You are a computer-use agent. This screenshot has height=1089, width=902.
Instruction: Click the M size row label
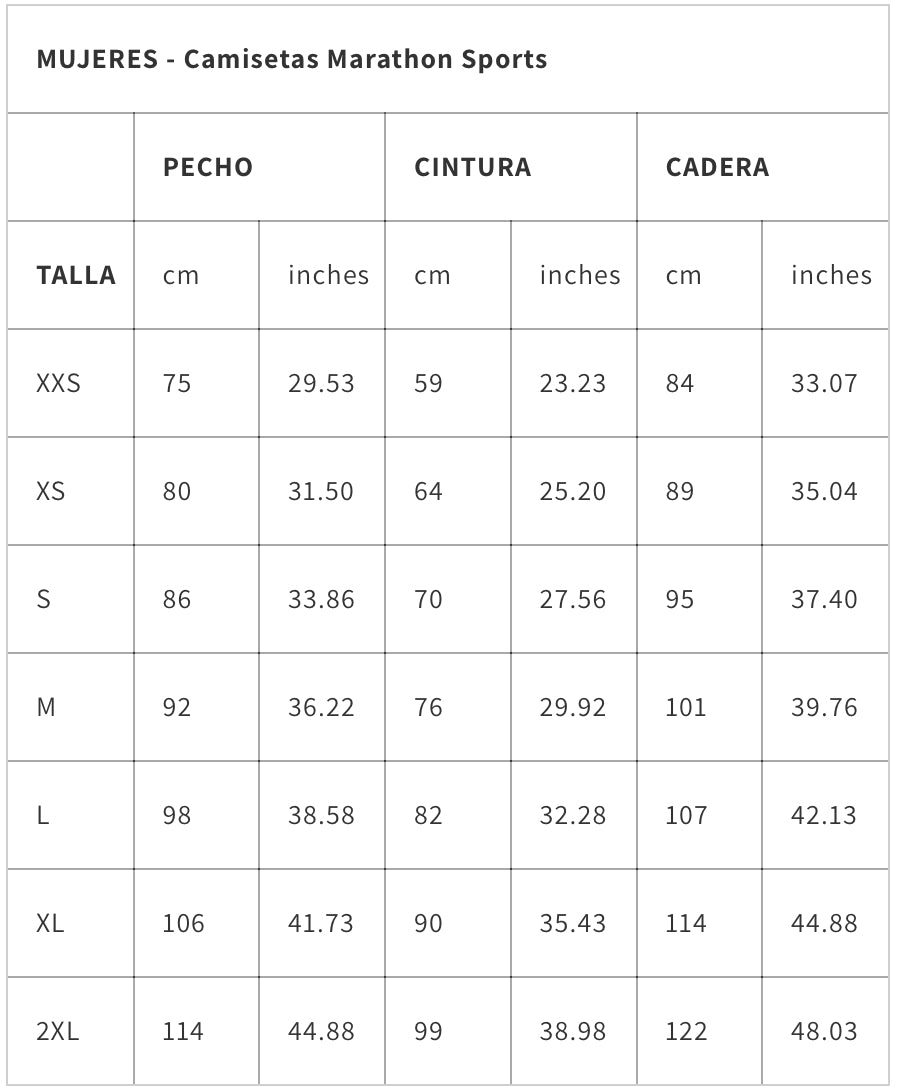(46, 707)
